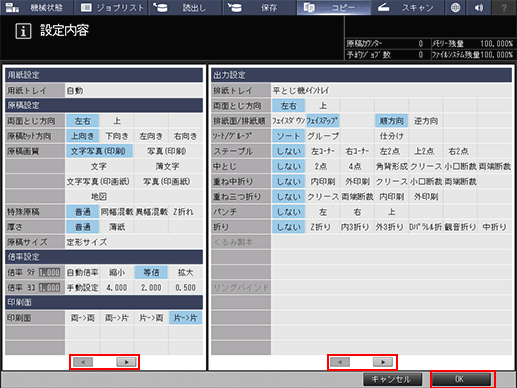The width and height of the screenshot is (517, 388).
Task: Click the 自動 paper tray value
Action: point(134,90)
